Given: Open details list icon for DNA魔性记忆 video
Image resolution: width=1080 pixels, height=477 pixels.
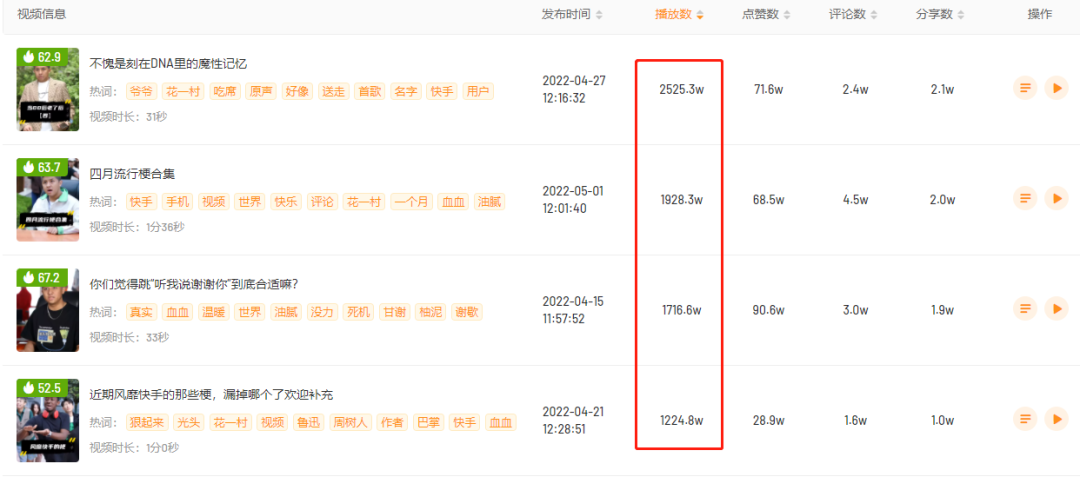Looking at the screenshot, I should click(x=1025, y=88).
